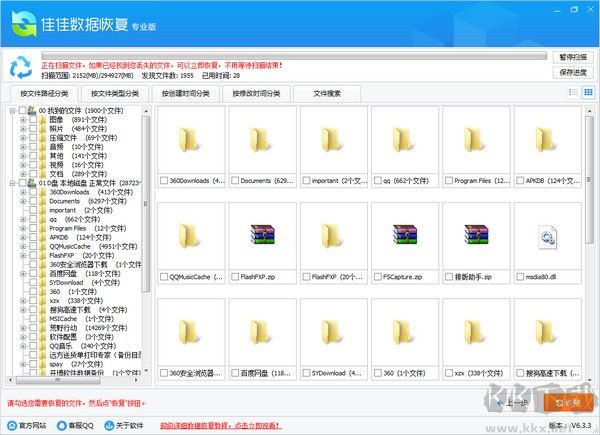Click the recycle scanning icon
The image size is (600, 435).
coord(21,67)
